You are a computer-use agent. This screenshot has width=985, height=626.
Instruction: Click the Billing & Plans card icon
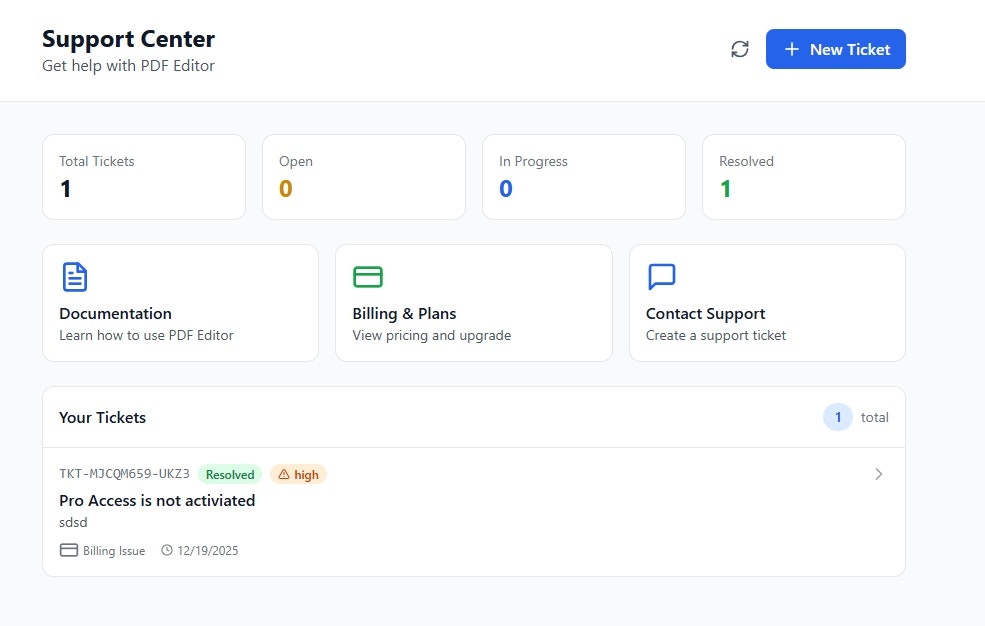point(367,277)
